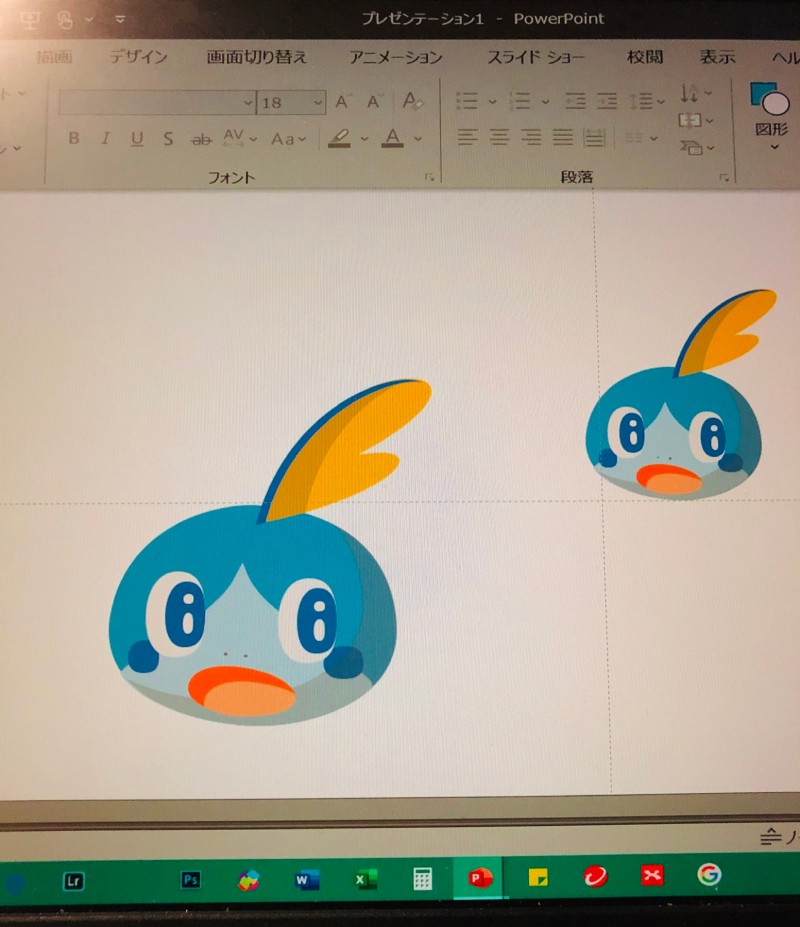800x927 pixels.
Task: Open notes pane button in status bar
Action: point(779,837)
